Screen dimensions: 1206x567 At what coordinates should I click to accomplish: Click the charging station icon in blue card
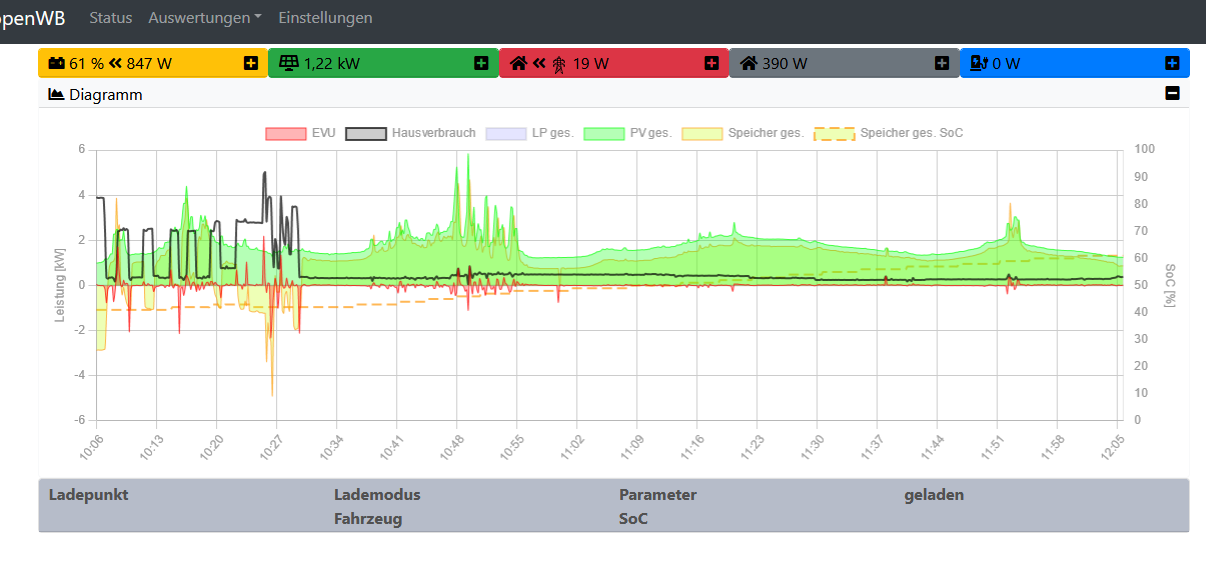(x=979, y=63)
